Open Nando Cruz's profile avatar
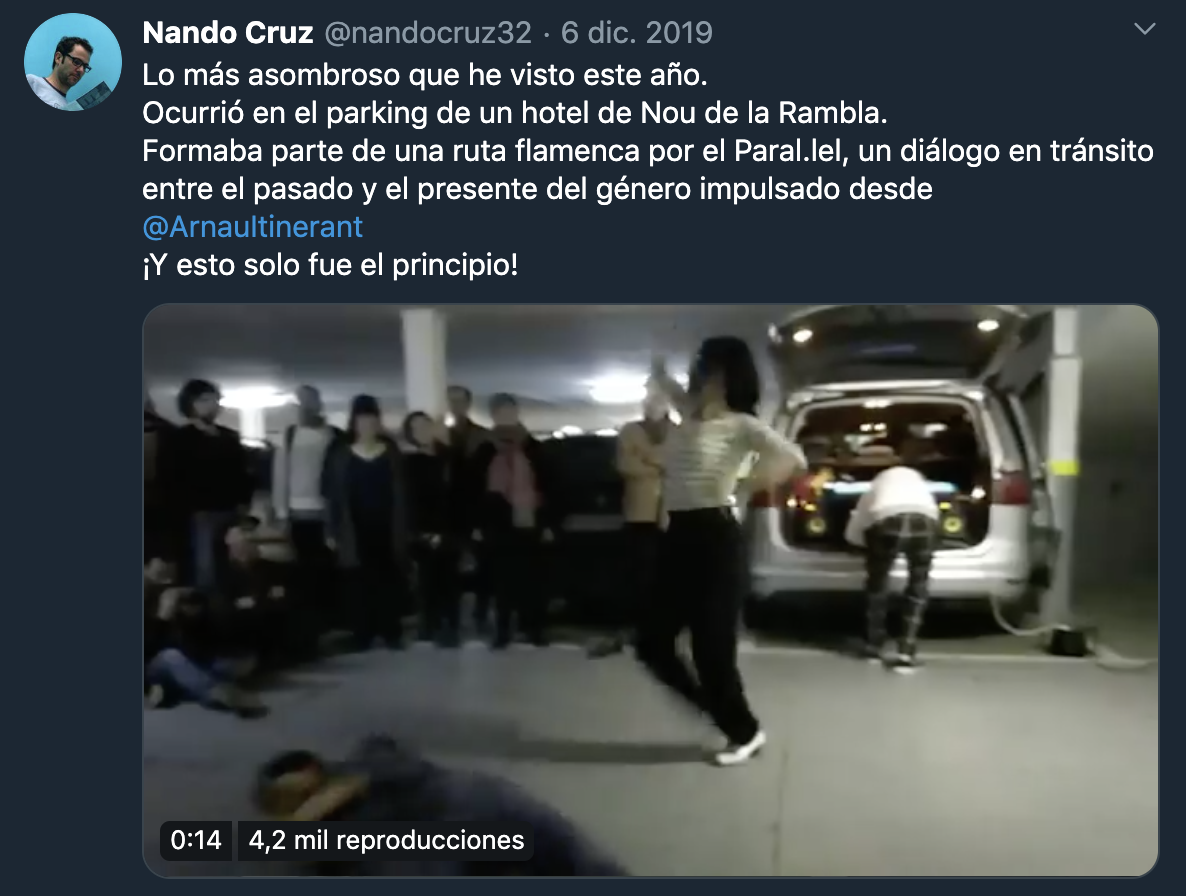 pos(73,62)
